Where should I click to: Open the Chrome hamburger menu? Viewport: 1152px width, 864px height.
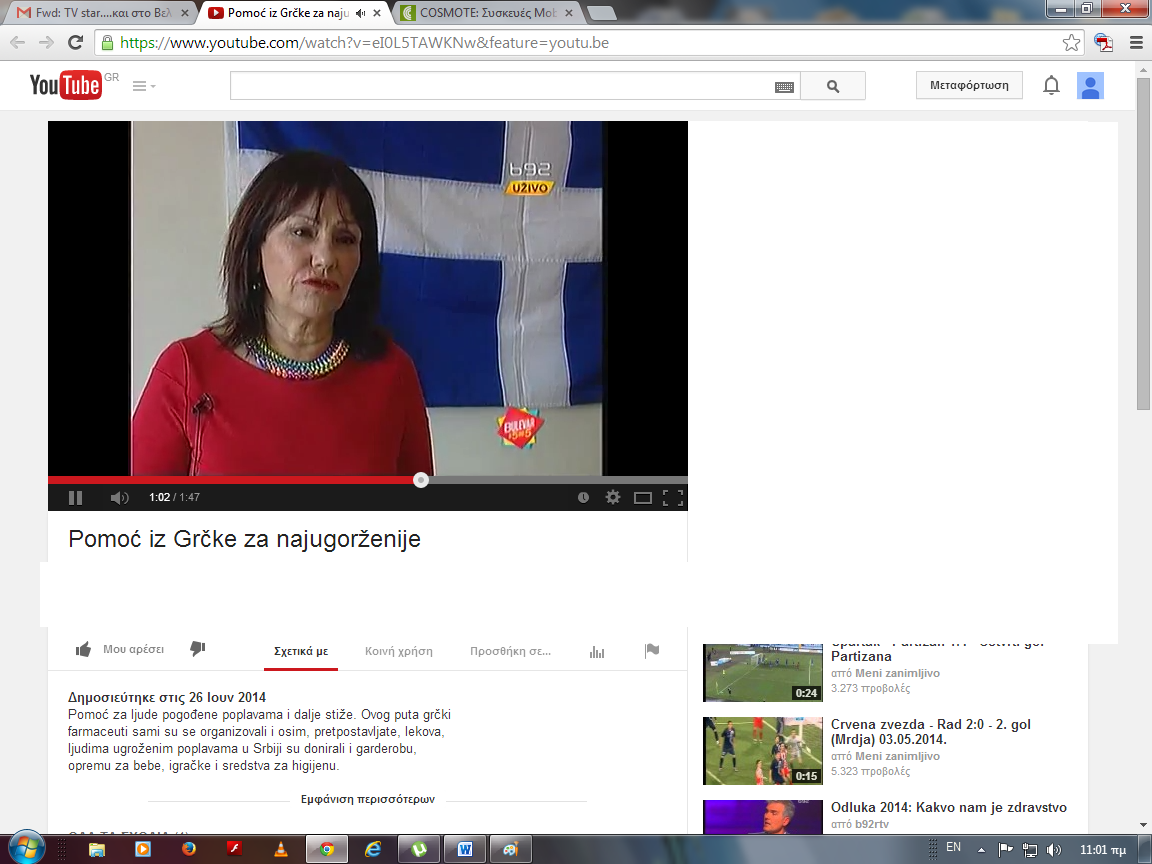1136,43
